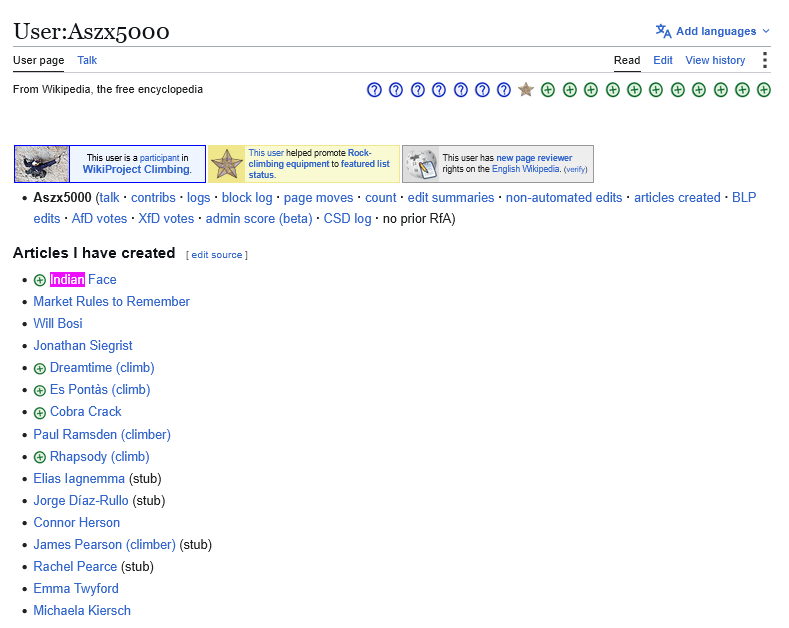
Task: Open the XfD votes link
Action: click(x=166, y=219)
